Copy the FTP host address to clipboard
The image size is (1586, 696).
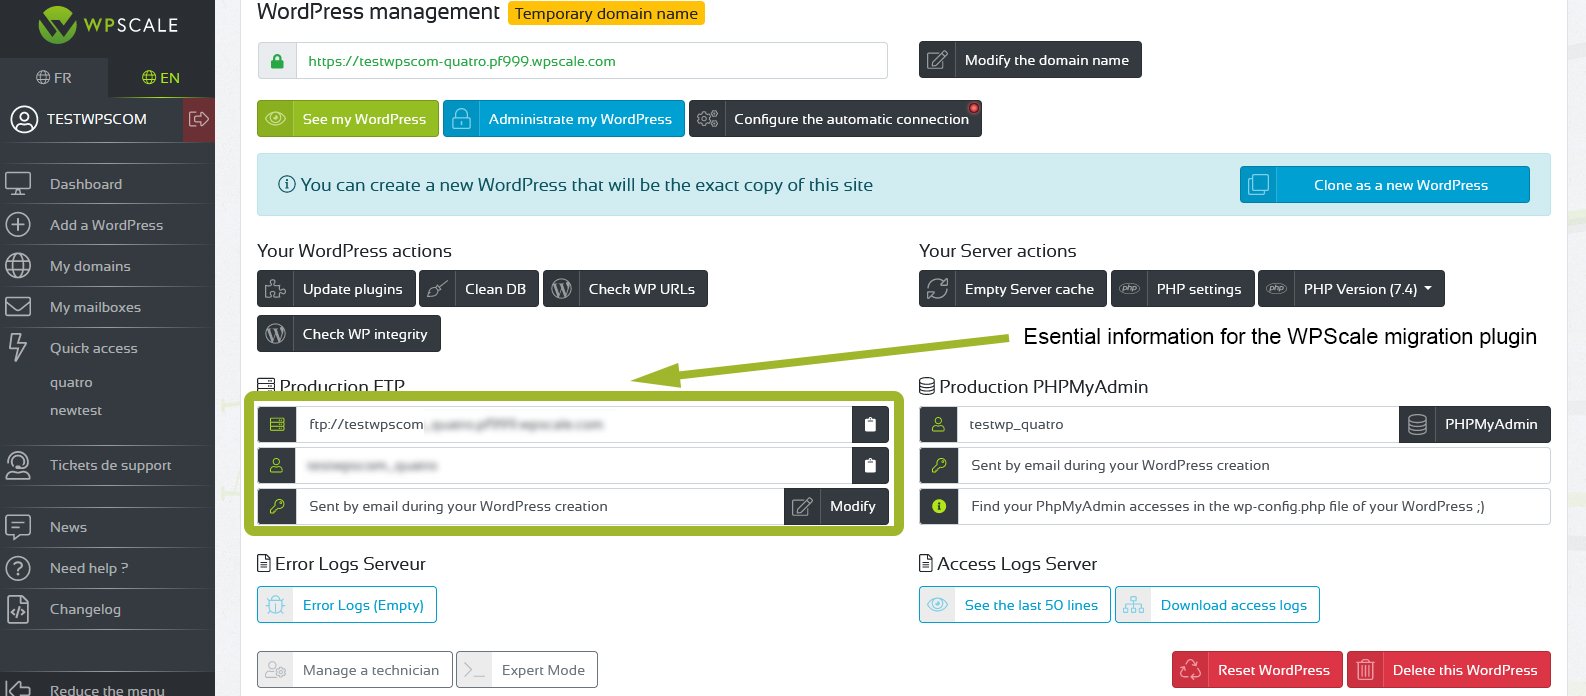(870, 425)
